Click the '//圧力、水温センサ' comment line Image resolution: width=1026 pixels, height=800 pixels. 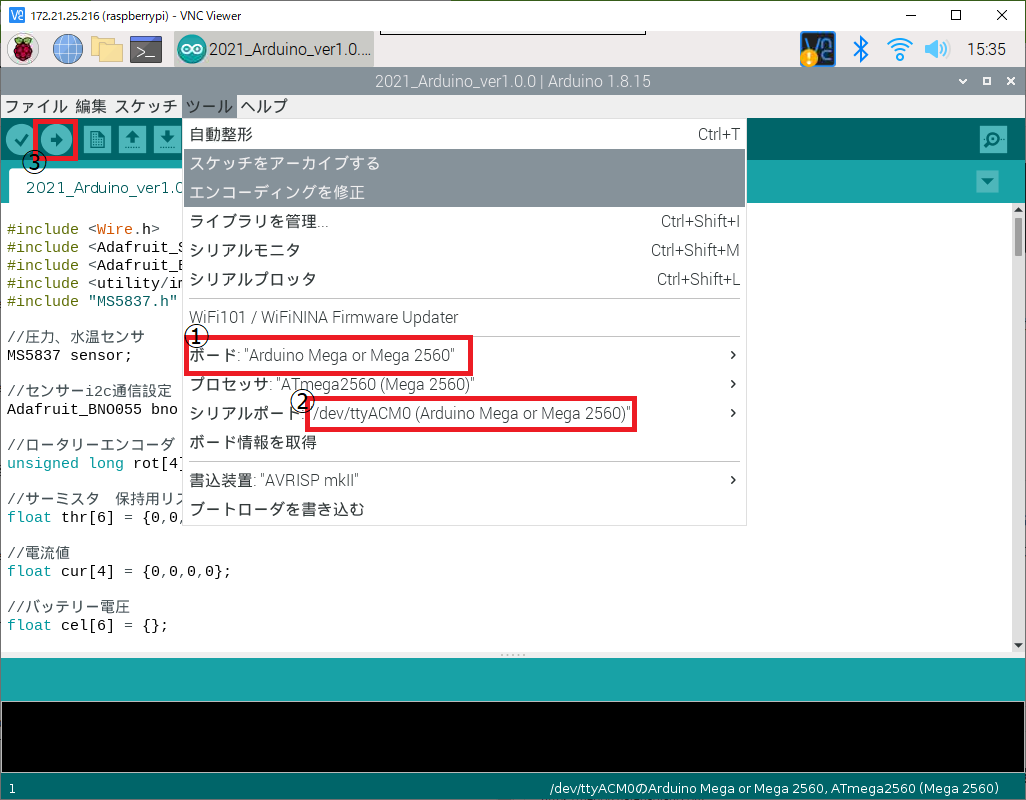[x=76, y=337]
